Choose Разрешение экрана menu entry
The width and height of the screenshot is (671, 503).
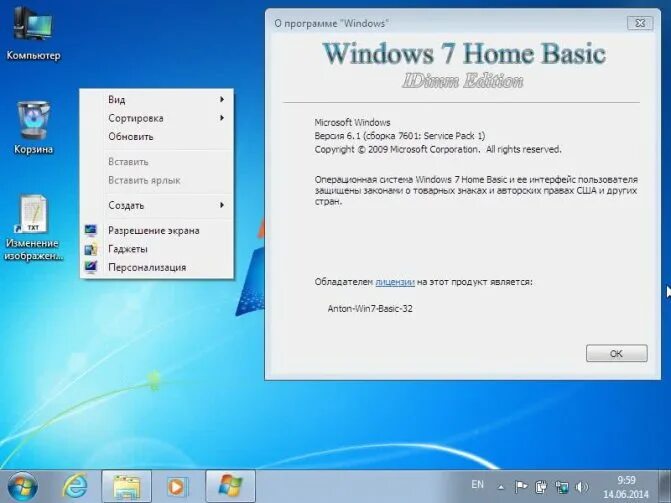[x=157, y=231]
